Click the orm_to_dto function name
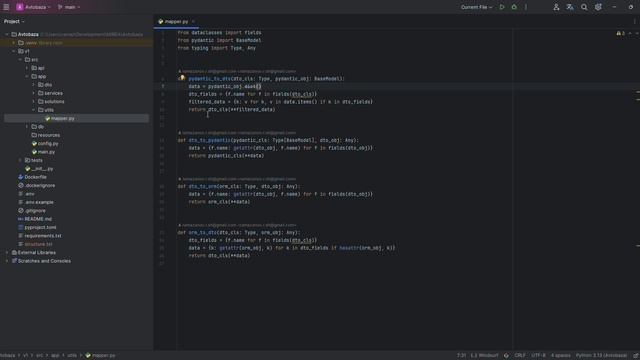Screen dimensions: 640x360 pos(202,232)
